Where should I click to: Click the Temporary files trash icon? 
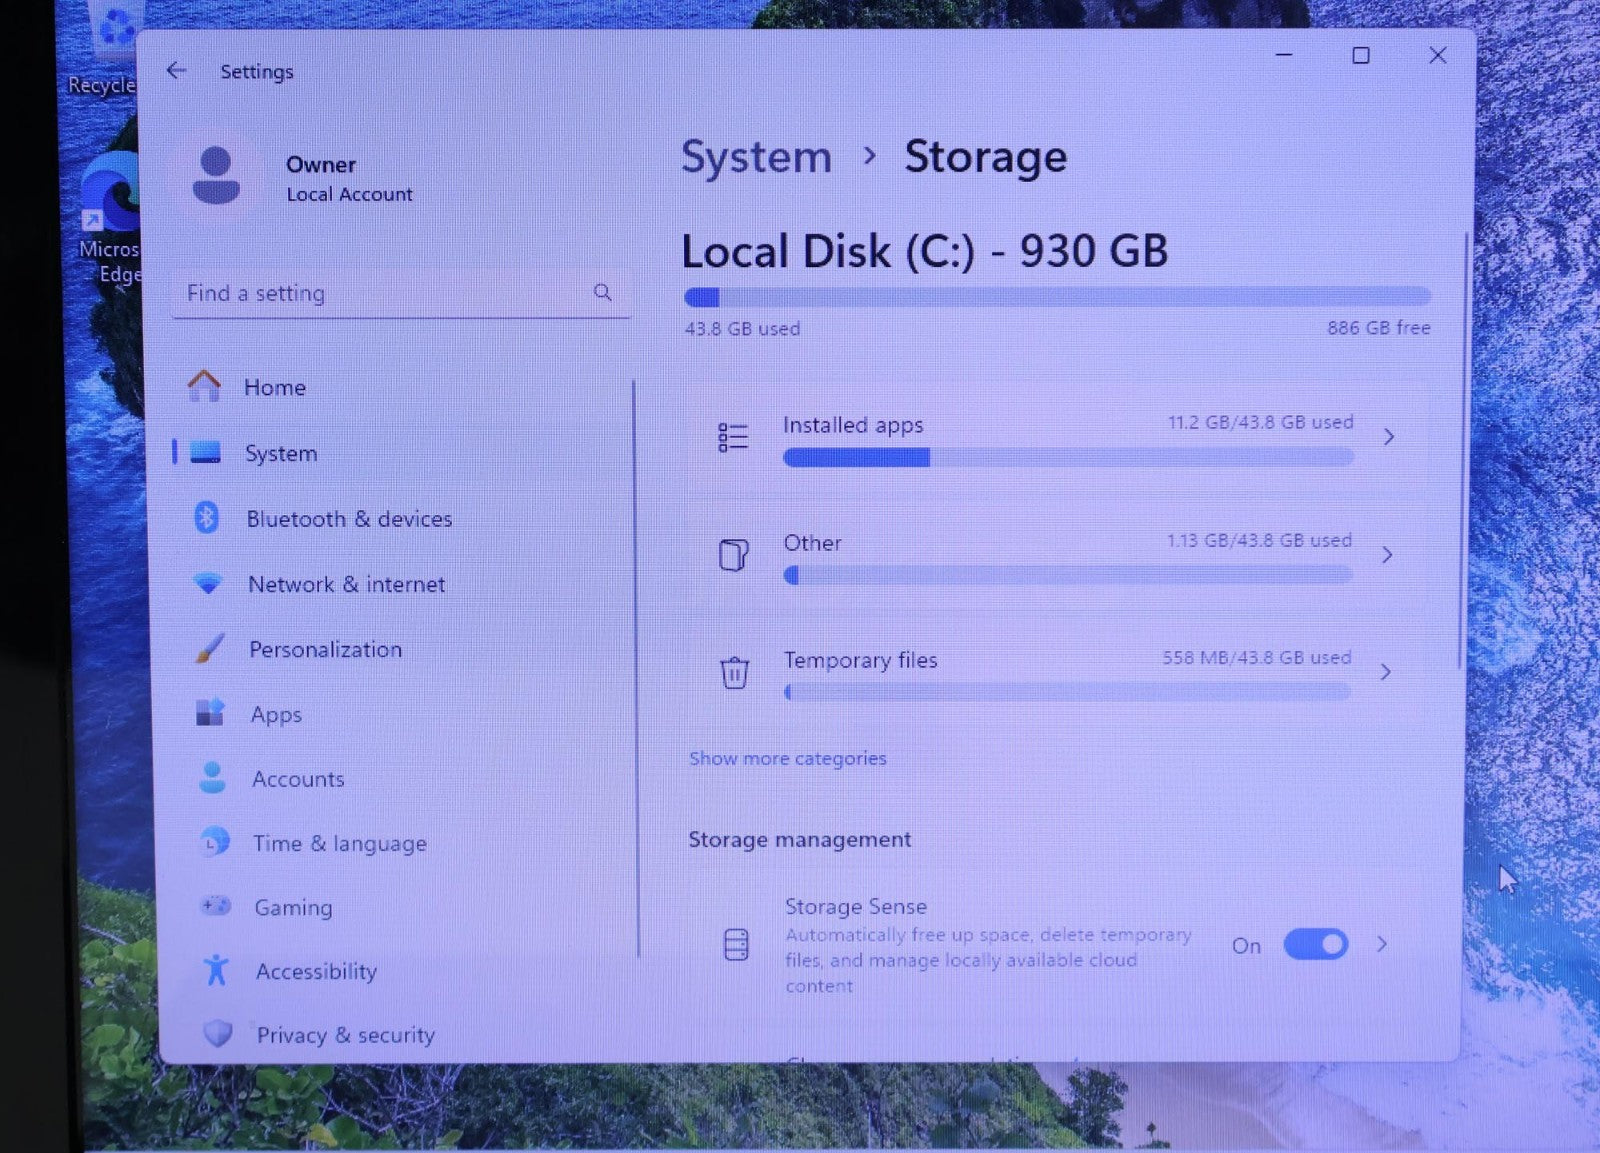pyautogui.click(x=734, y=672)
